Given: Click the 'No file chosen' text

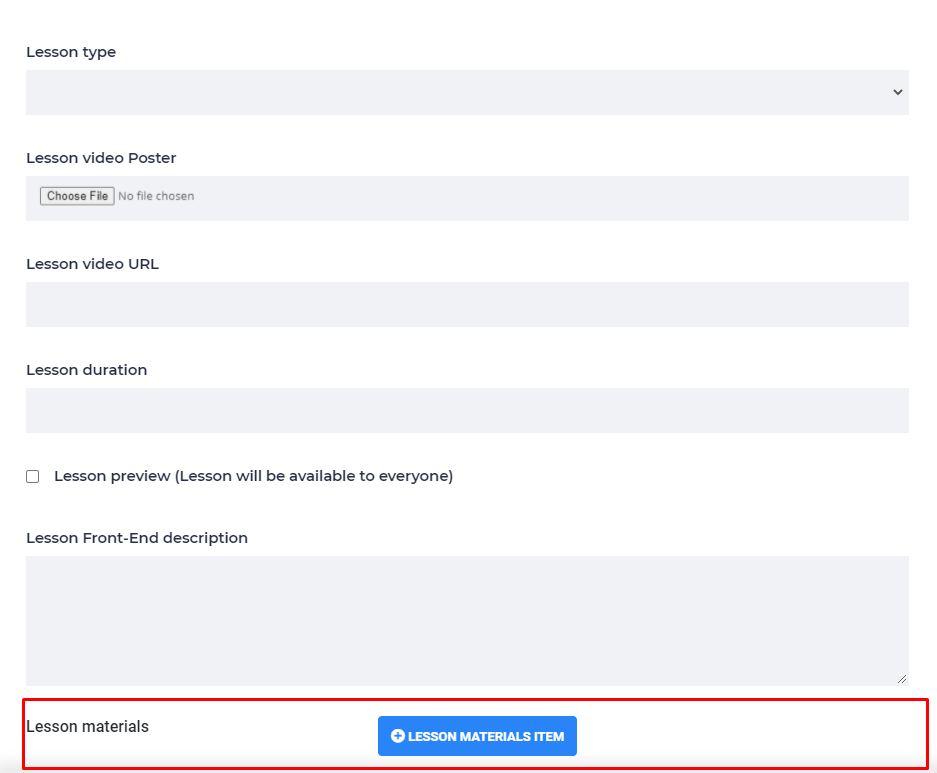Looking at the screenshot, I should [156, 196].
